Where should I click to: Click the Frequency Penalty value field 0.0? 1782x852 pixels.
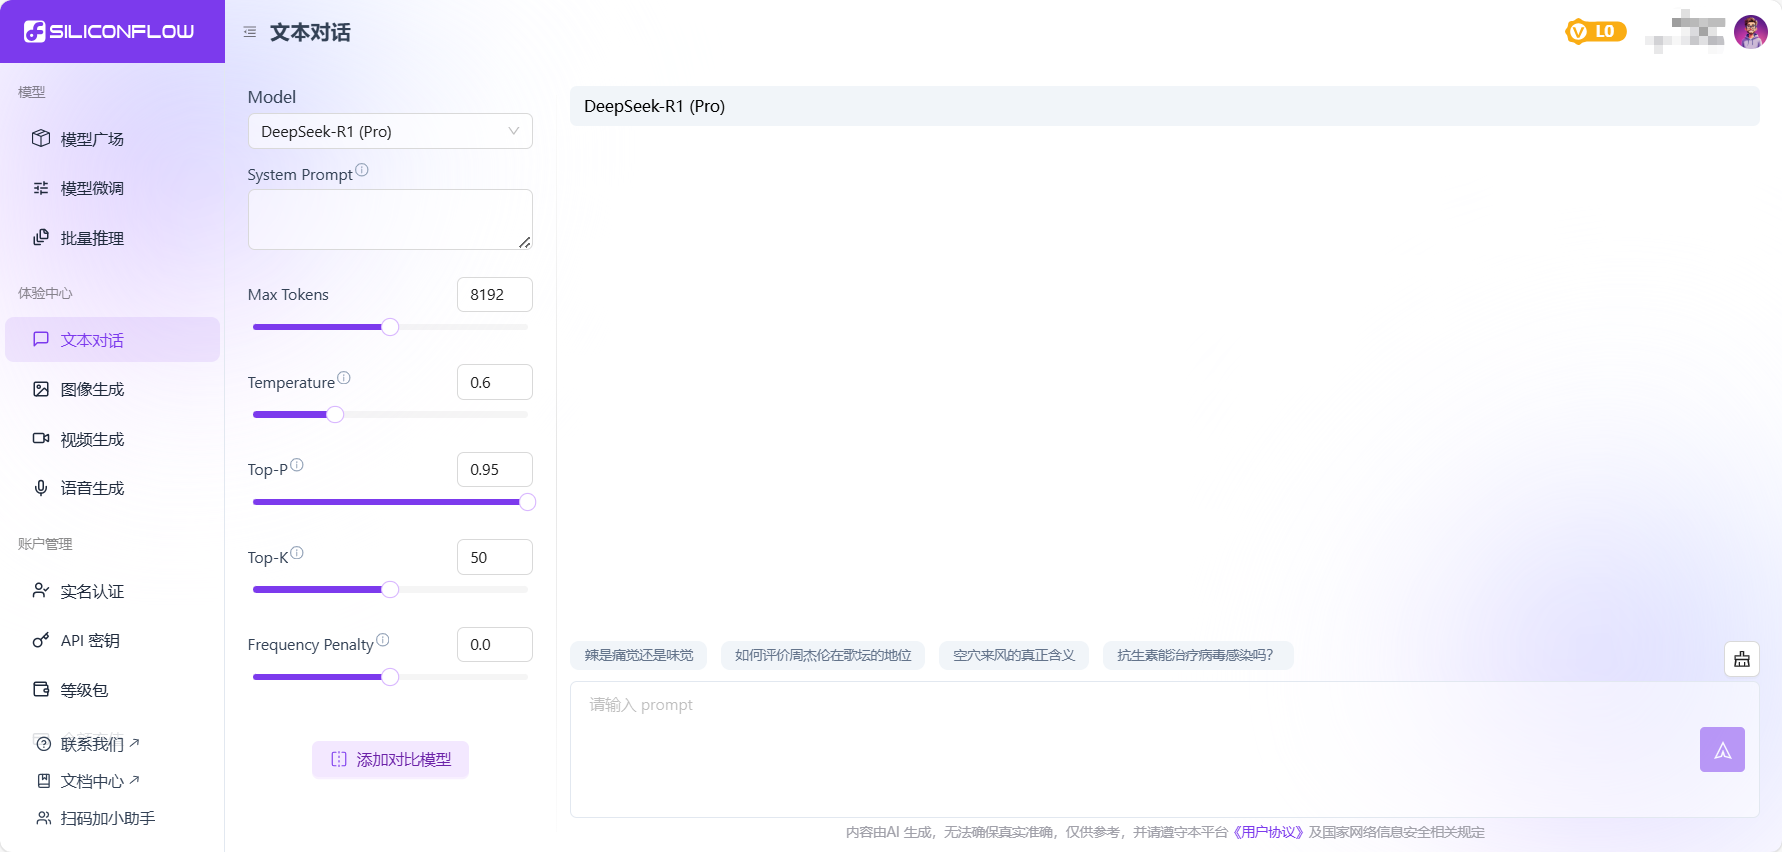point(495,644)
